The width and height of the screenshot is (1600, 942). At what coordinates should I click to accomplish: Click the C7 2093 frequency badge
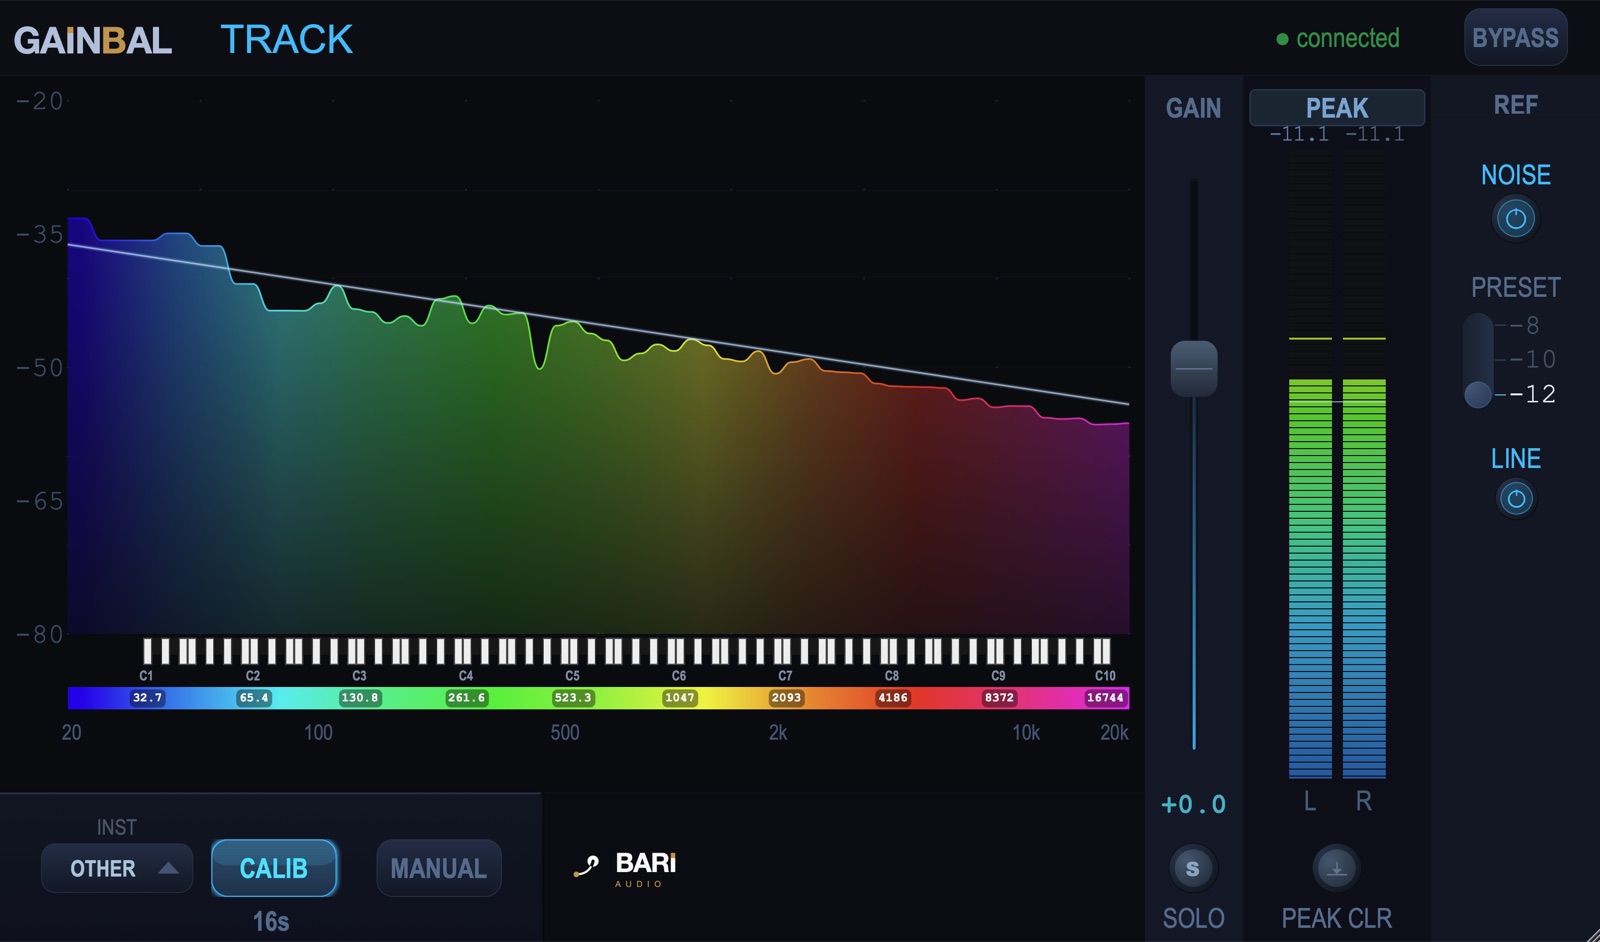pyautogui.click(x=785, y=698)
